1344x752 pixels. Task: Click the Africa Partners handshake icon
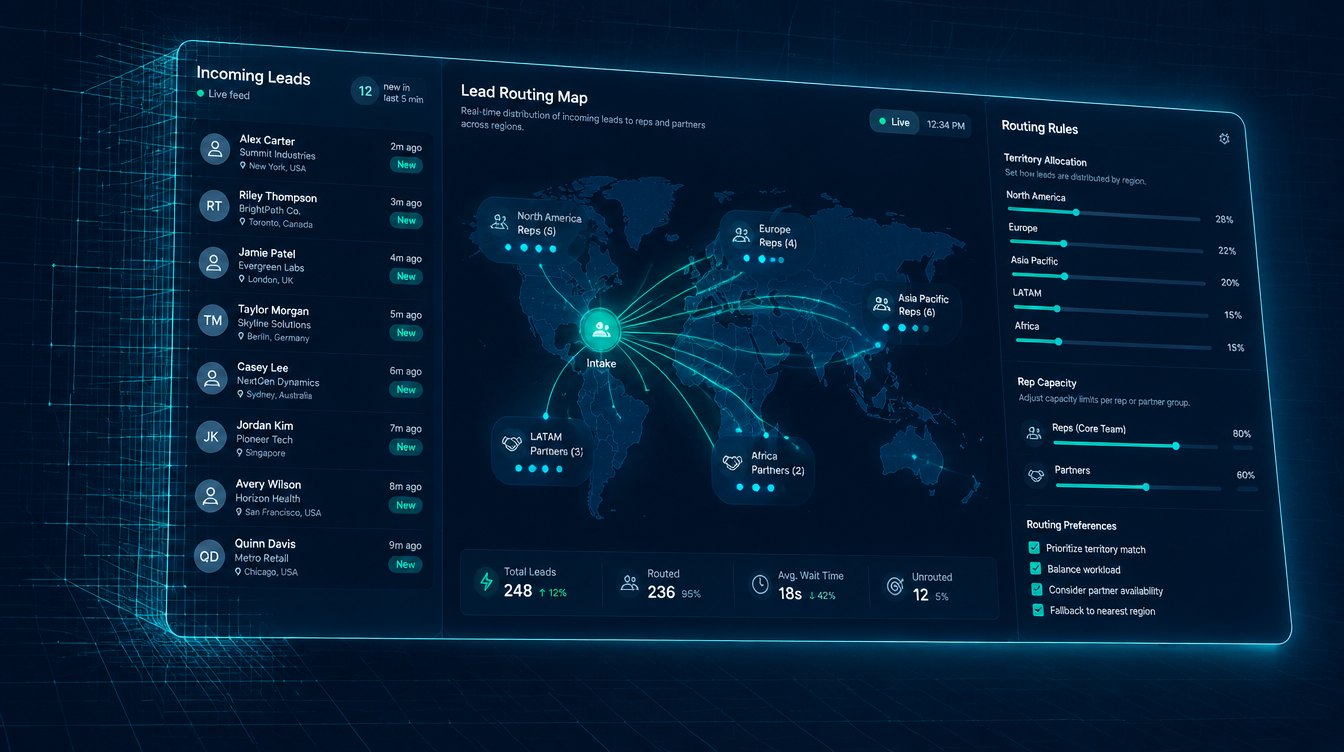point(733,462)
